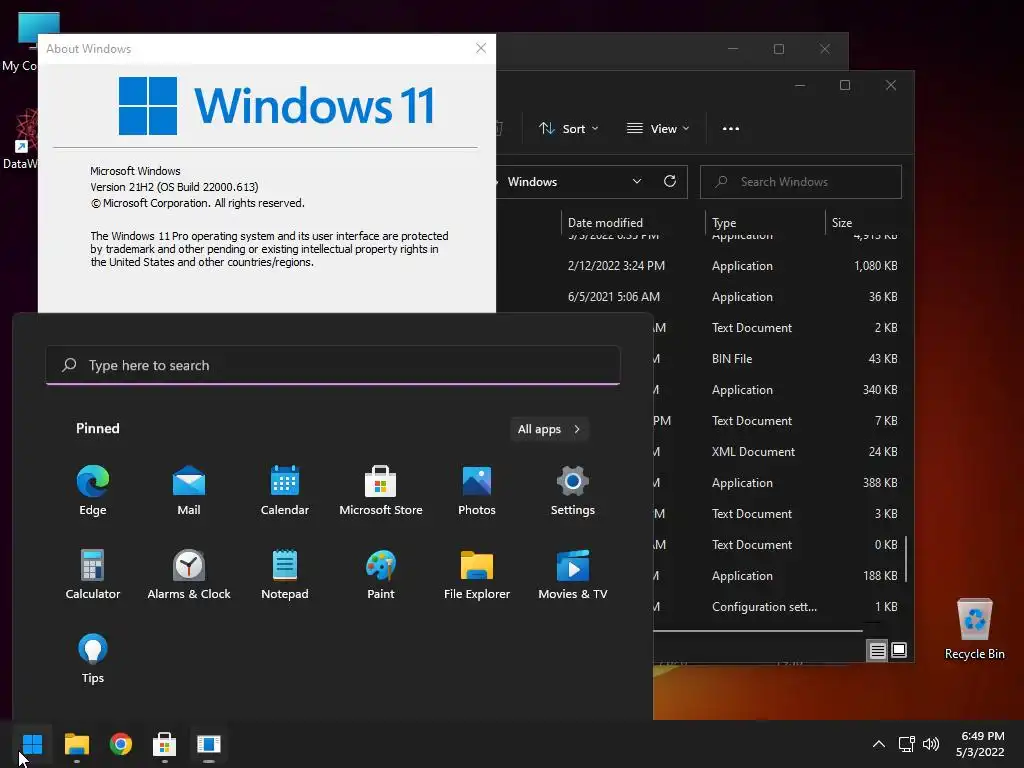Select the Text Document 2 KB row
This screenshot has height=768, width=1024.
click(x=777, y=328)
